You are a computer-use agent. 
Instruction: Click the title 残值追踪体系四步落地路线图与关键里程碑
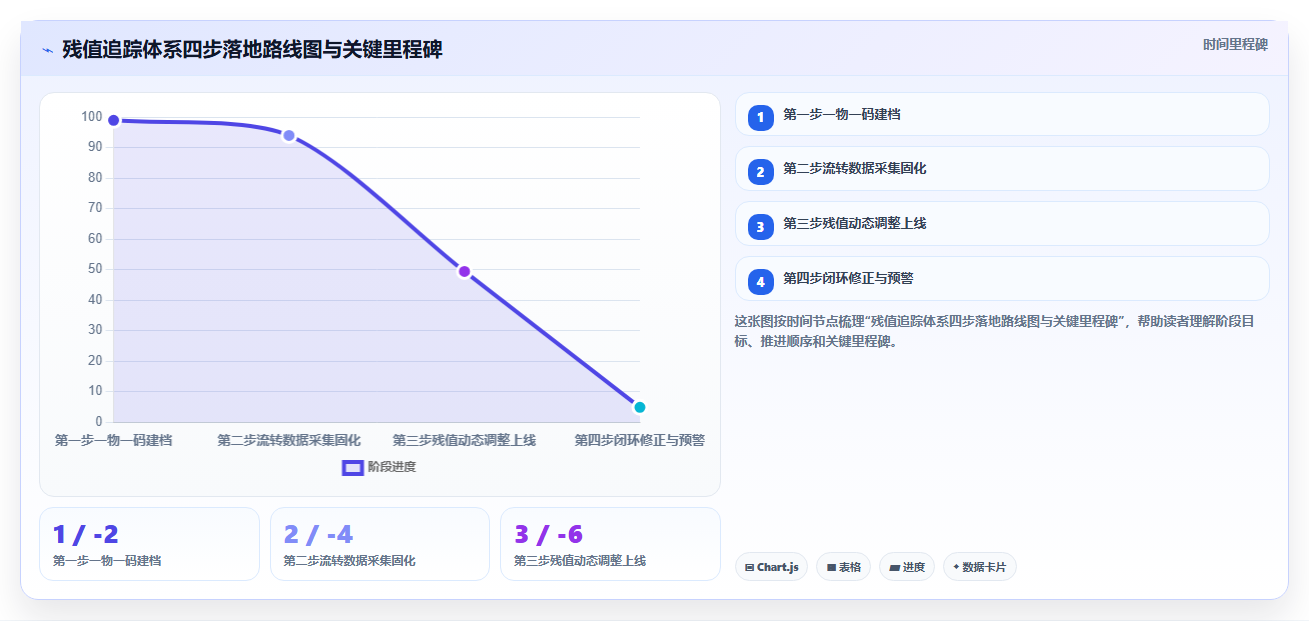tap(252, 50)
